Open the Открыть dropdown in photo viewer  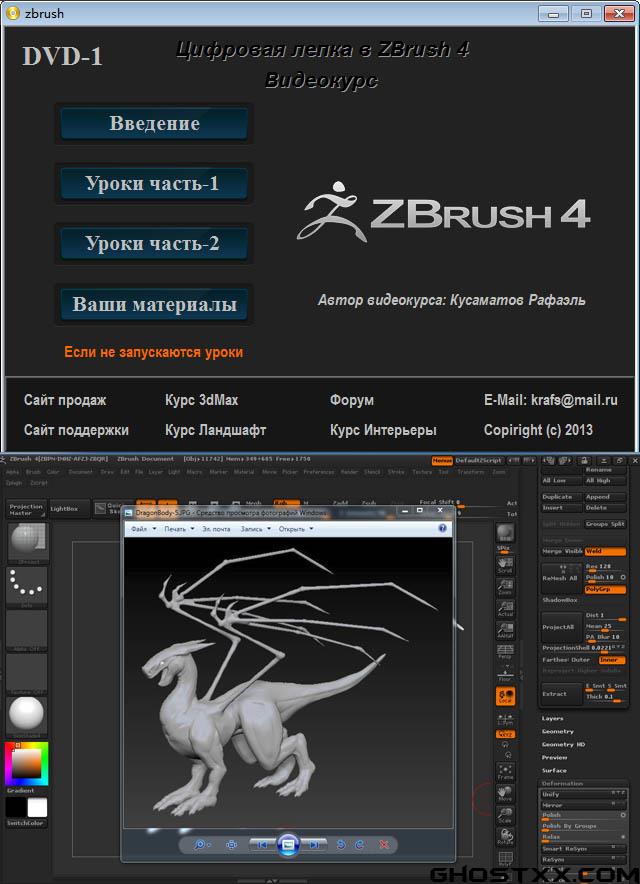[295, 529]
